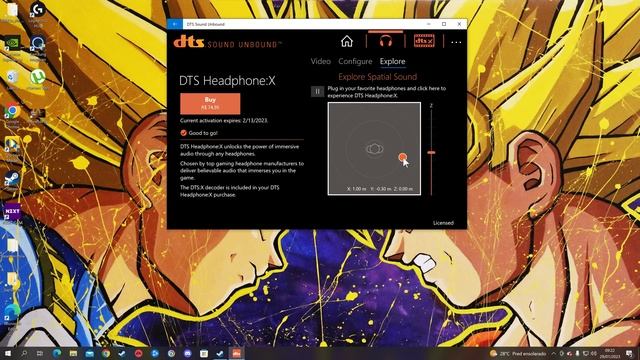Open the DTS:X film section icon
Image resolution: width=640 pixels, height=360 pixels.
coord(424,41)
